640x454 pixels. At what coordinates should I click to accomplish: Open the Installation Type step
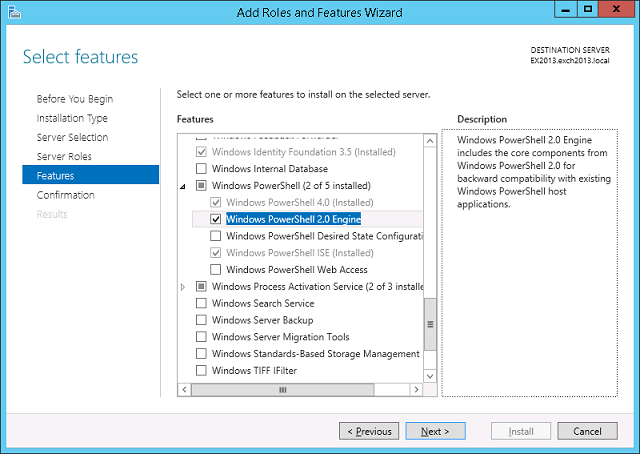[72, 118]
